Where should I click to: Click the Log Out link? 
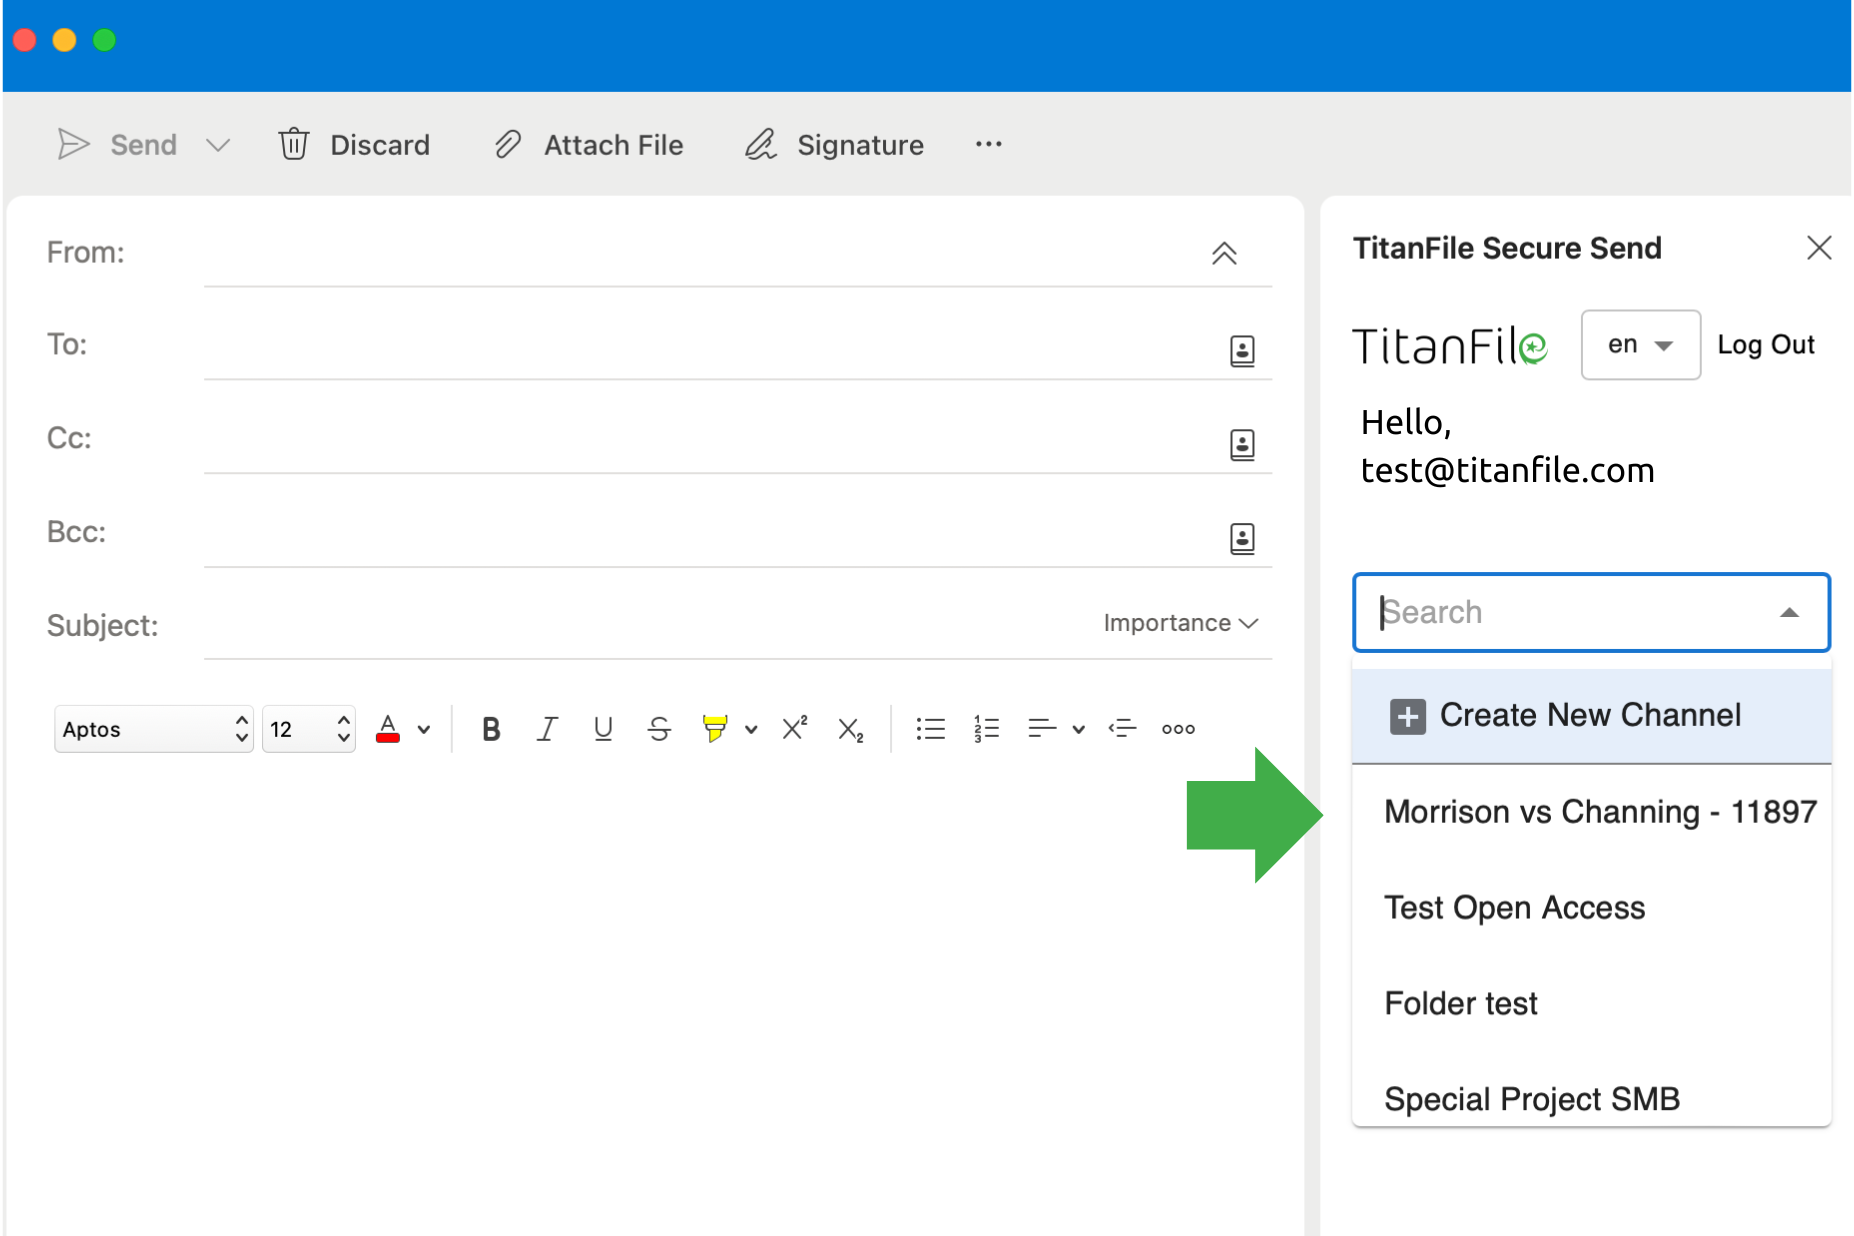1765,345
